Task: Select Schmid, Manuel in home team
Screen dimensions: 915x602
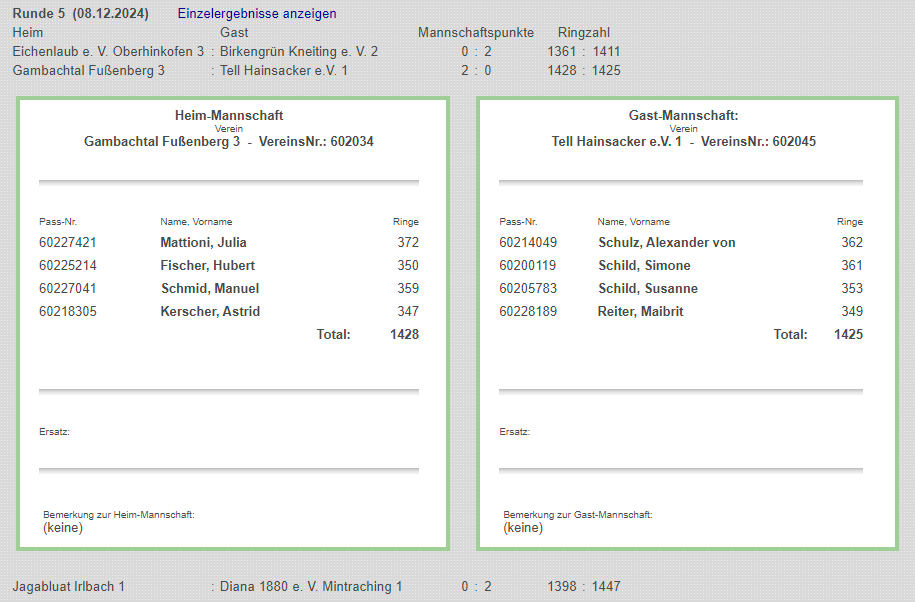Action: click(209, 288)
